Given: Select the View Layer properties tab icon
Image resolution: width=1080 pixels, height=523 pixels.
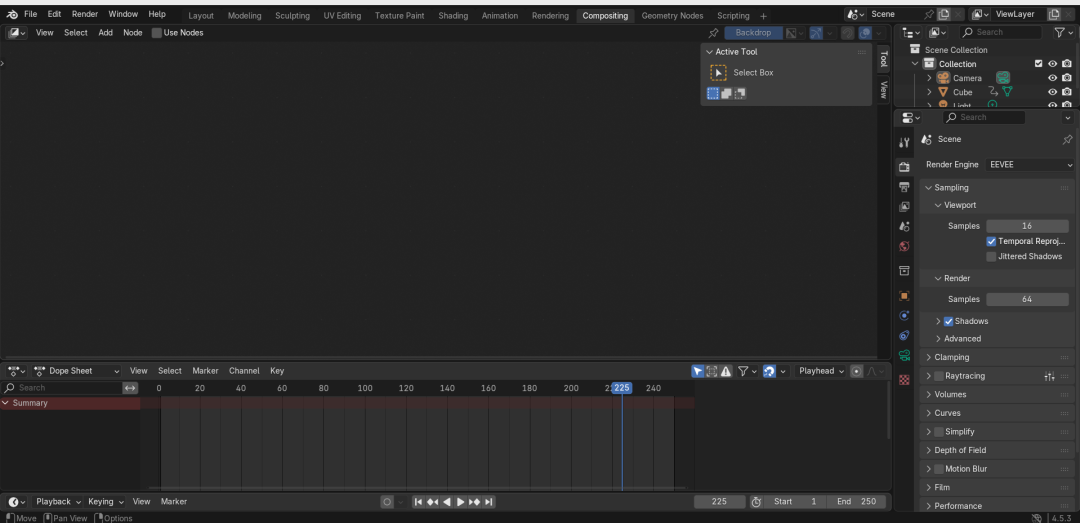Looking at the screenshot, I should 904,207.
